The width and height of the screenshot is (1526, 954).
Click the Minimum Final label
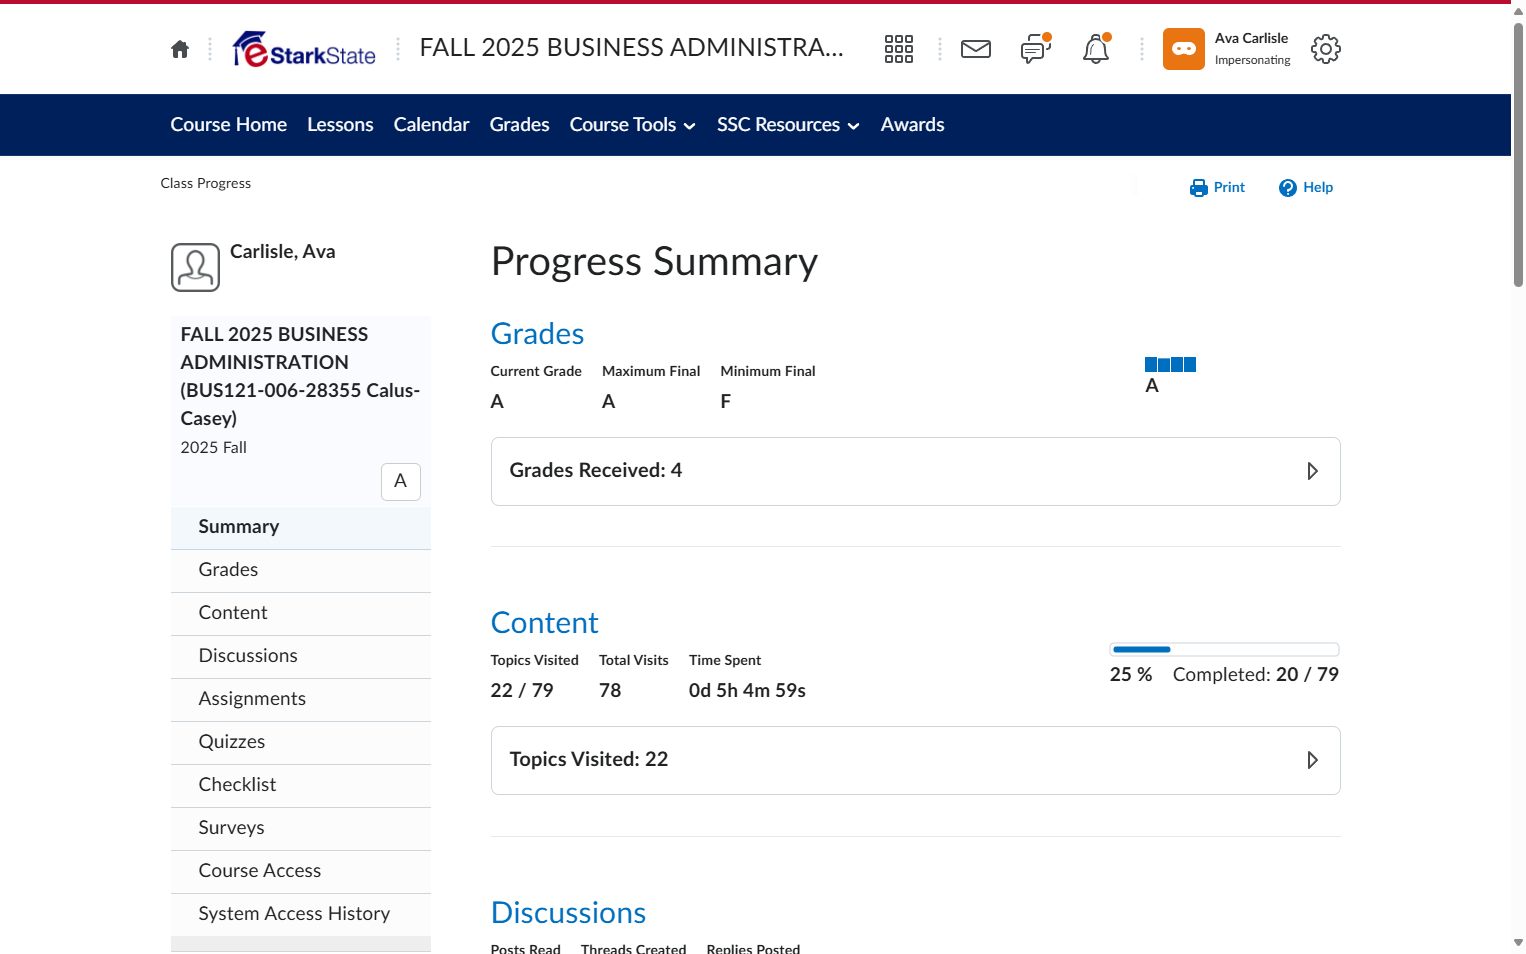(768, 371)
